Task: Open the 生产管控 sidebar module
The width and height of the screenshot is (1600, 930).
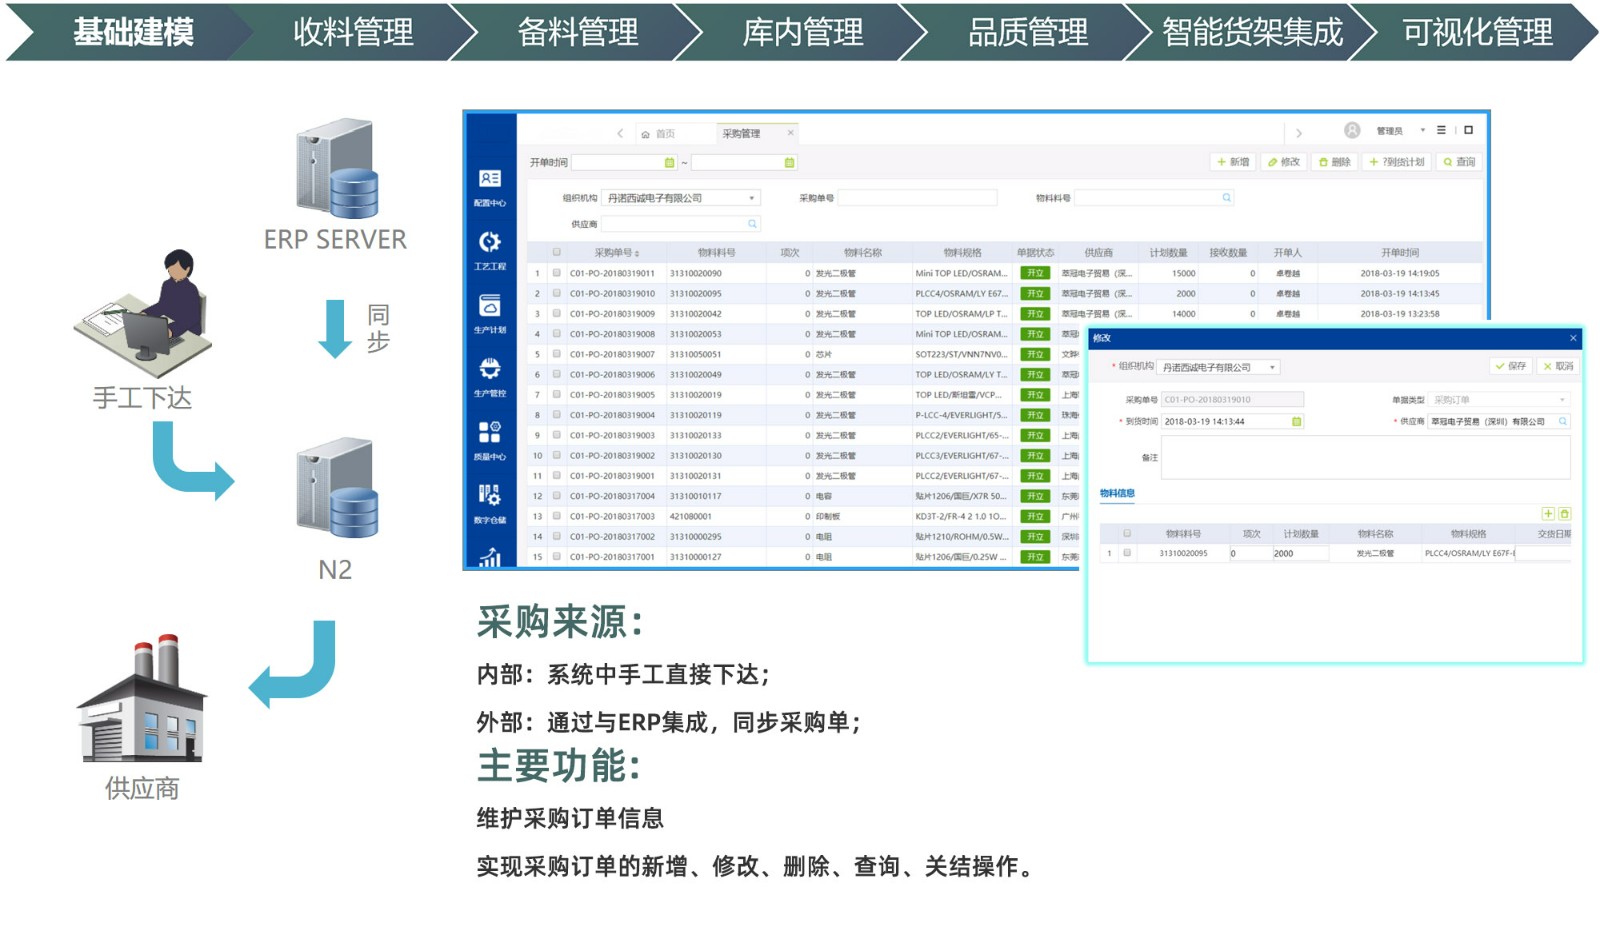Action: click(x=489, y=374)
